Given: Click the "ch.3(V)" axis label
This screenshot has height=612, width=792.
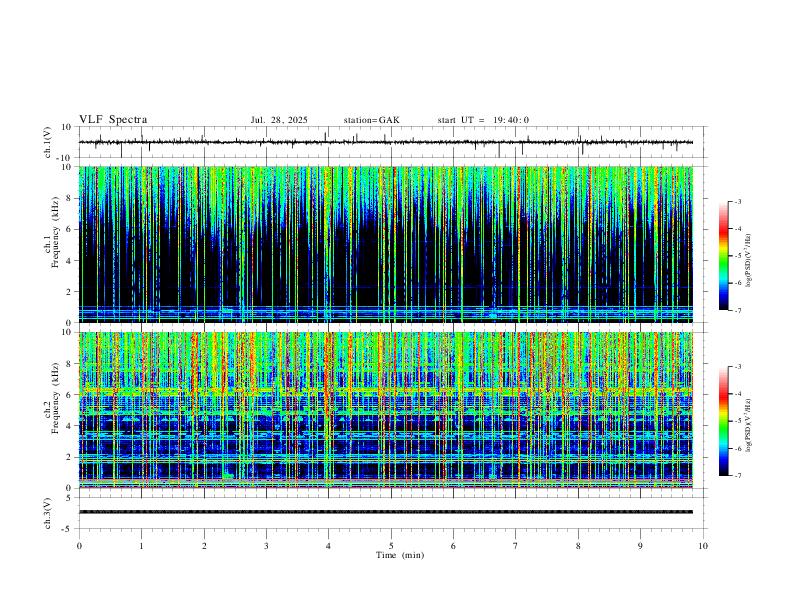Looking at the screenshot, I should click(x=48, y=513).
